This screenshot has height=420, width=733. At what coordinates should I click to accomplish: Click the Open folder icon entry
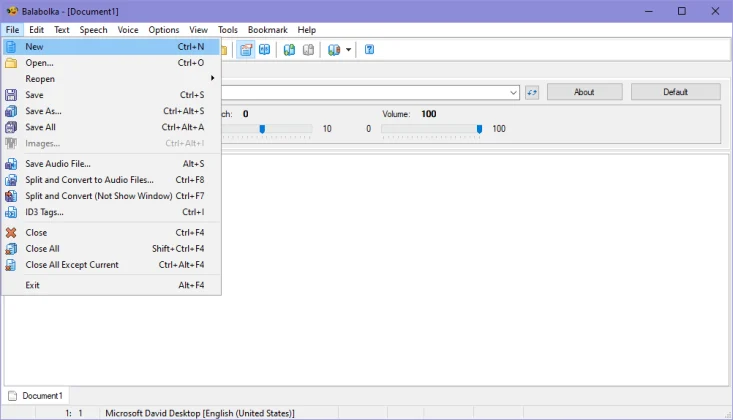[x=39, y=63]
